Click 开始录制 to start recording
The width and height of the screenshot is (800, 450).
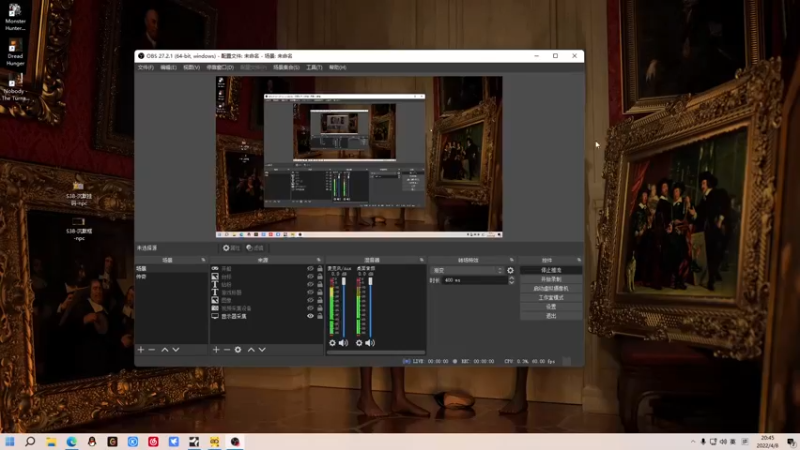point(551,279)
